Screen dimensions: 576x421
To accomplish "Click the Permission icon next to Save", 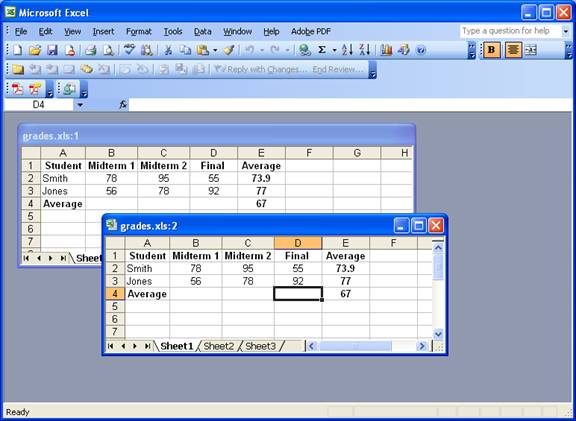I will [x=70, y=50].
